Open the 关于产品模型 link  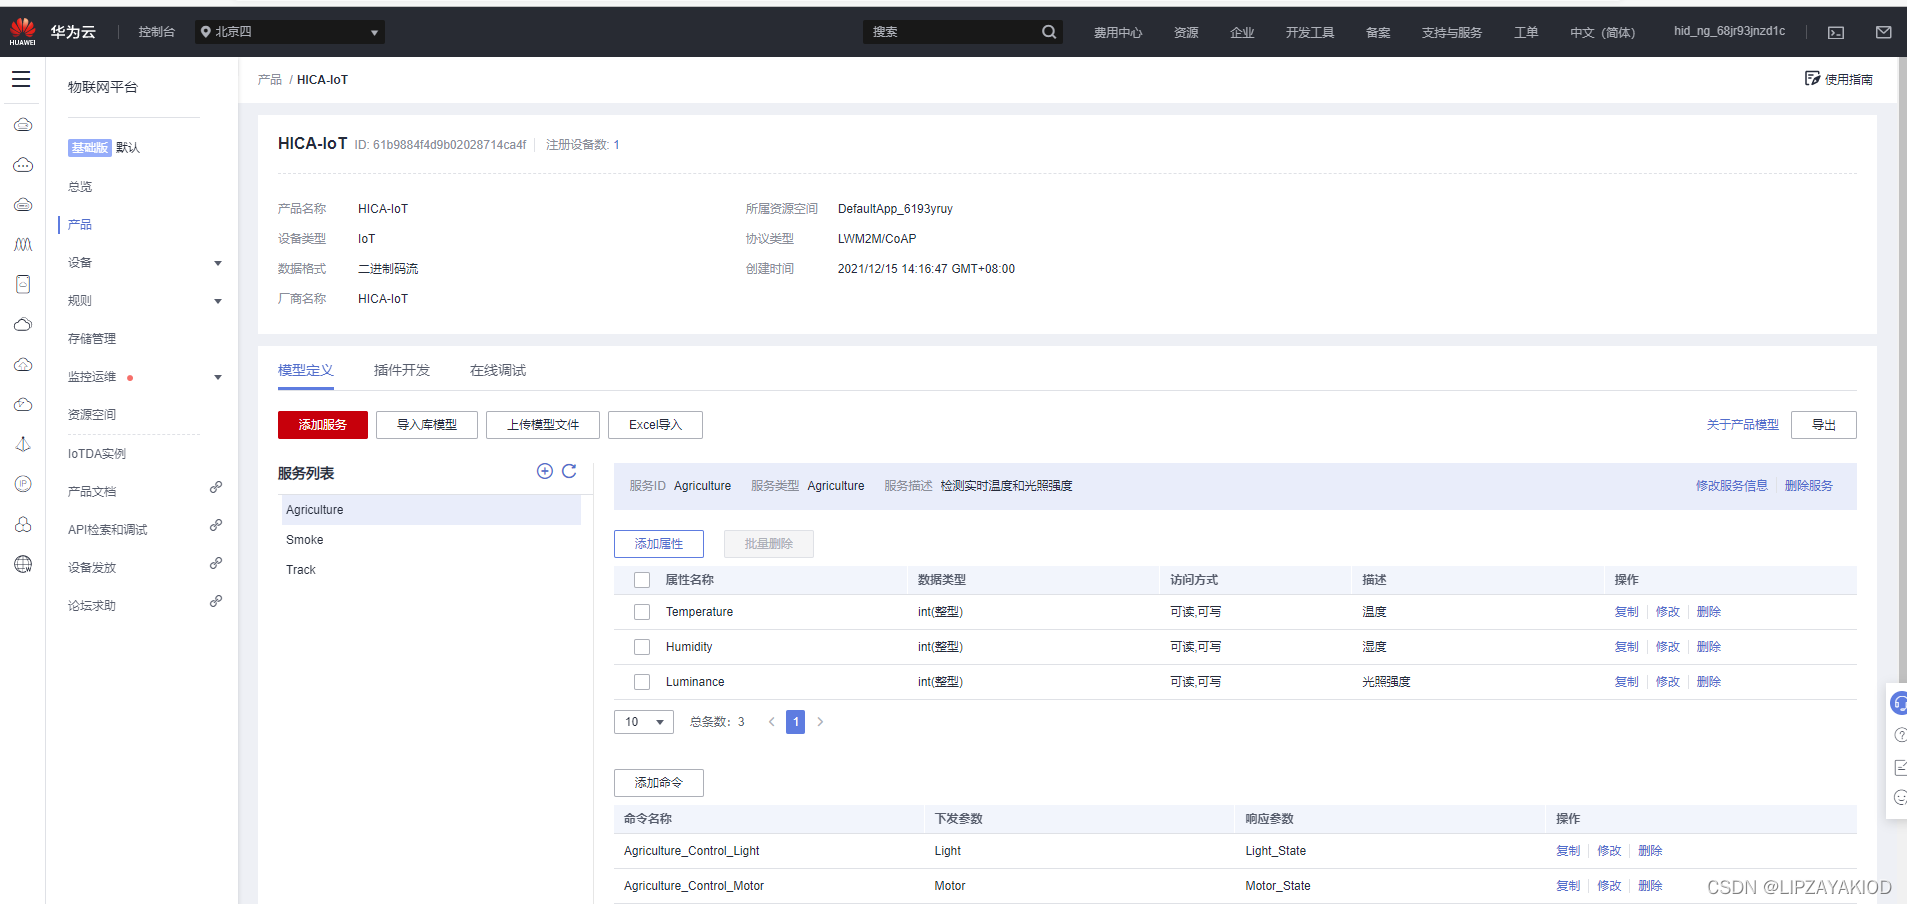click(1743, 425)
